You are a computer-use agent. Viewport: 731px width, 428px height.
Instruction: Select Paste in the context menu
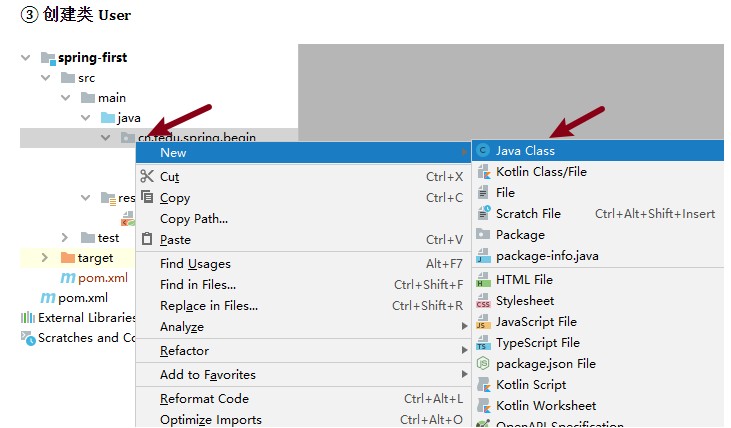tap(303, 240)
